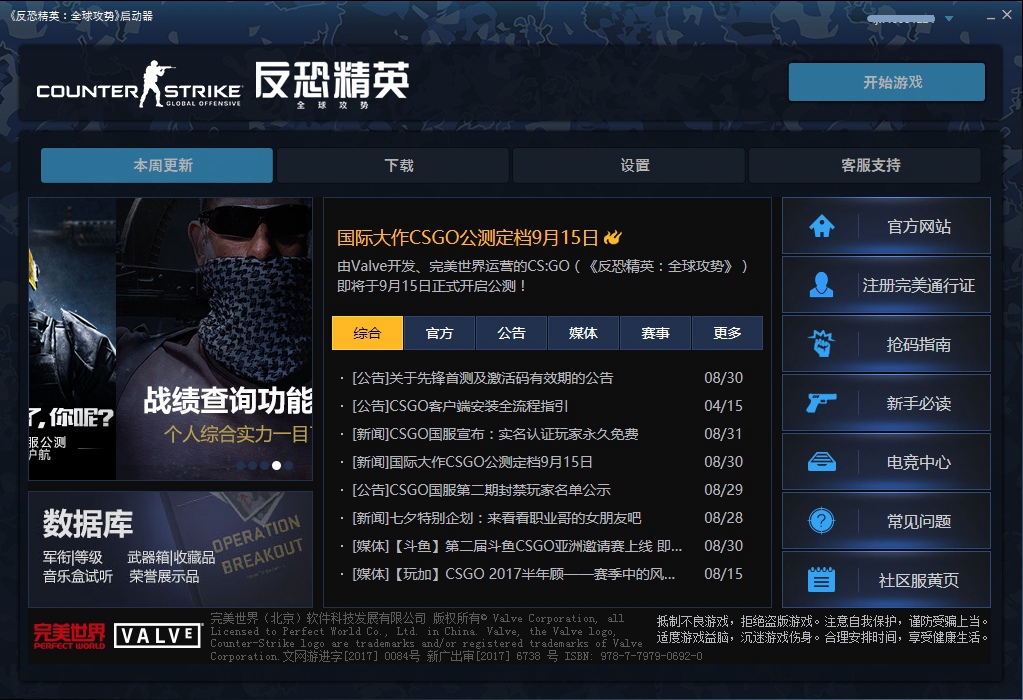Open the headline 国际大作CSGO公测定档9月15日
This screenshot has width=1023, height=700.
click(468, 237)
